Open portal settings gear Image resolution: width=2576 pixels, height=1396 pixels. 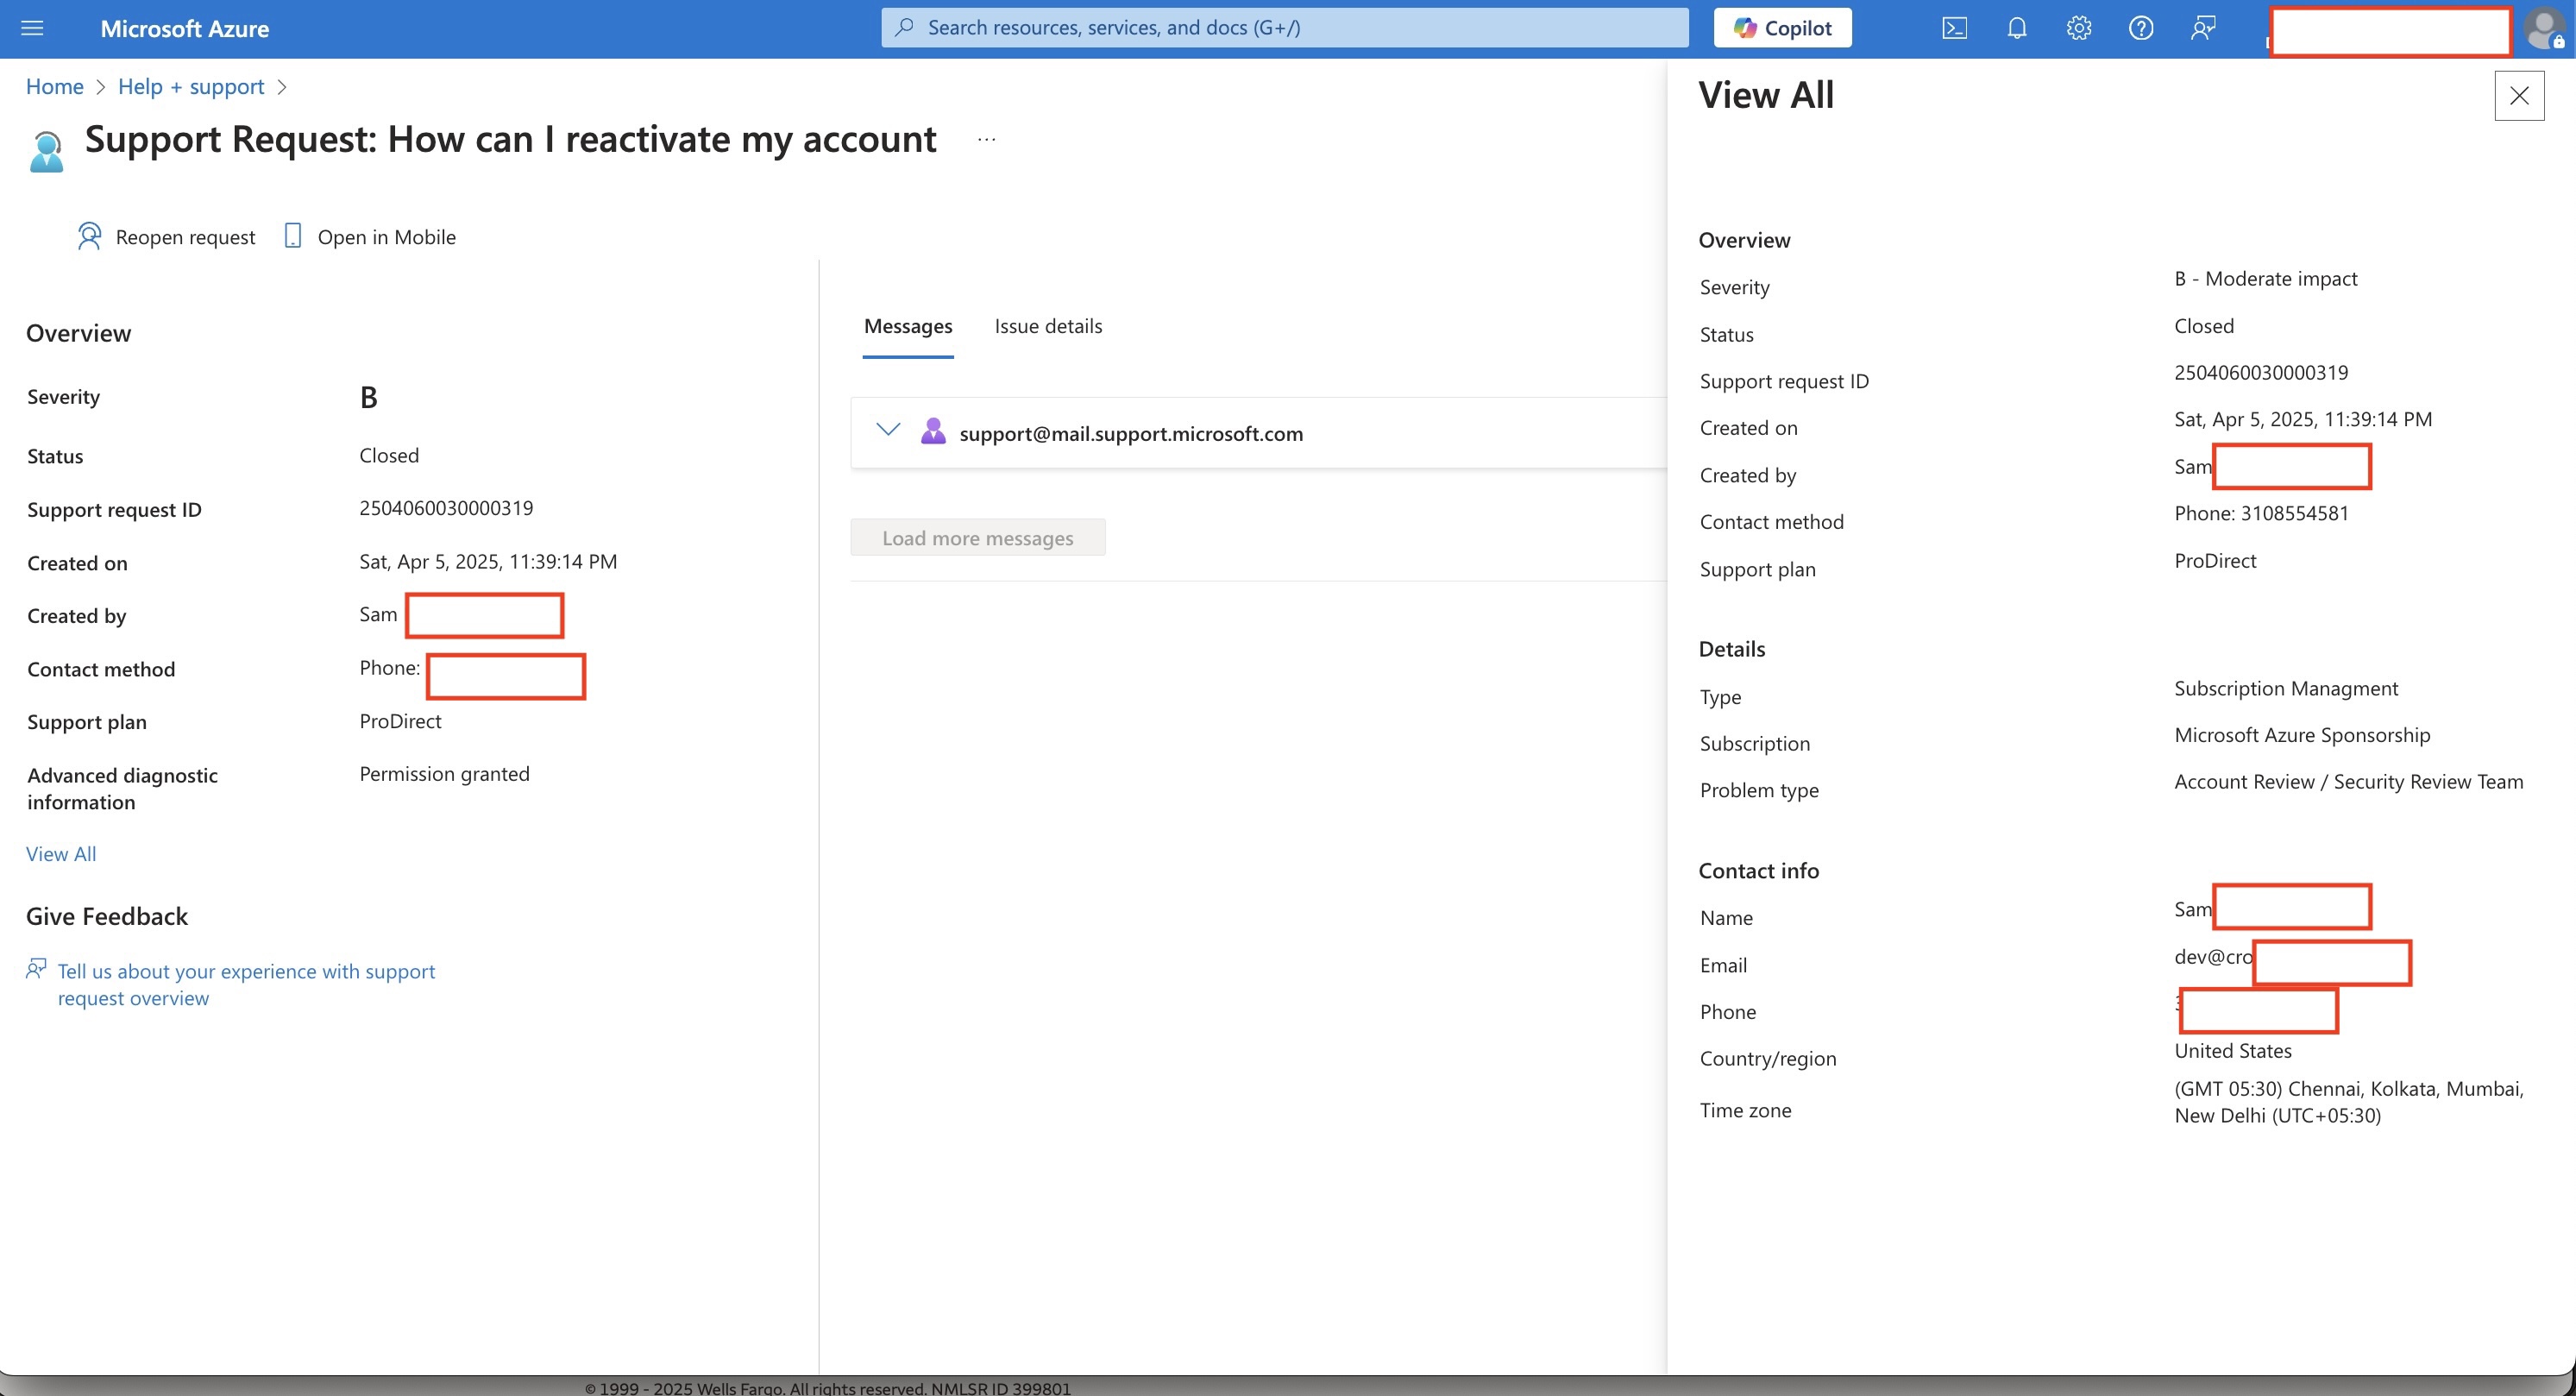(x=2079, y=27)
